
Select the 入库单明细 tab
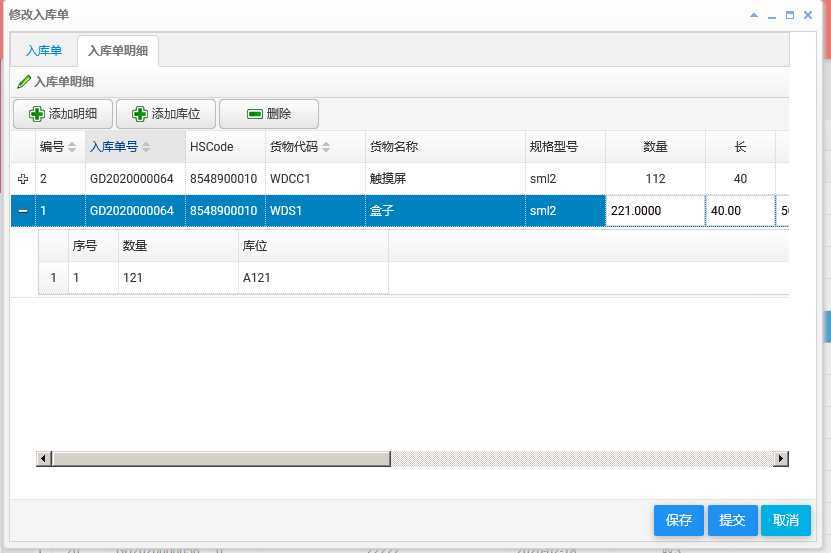(x=118, y=51)
